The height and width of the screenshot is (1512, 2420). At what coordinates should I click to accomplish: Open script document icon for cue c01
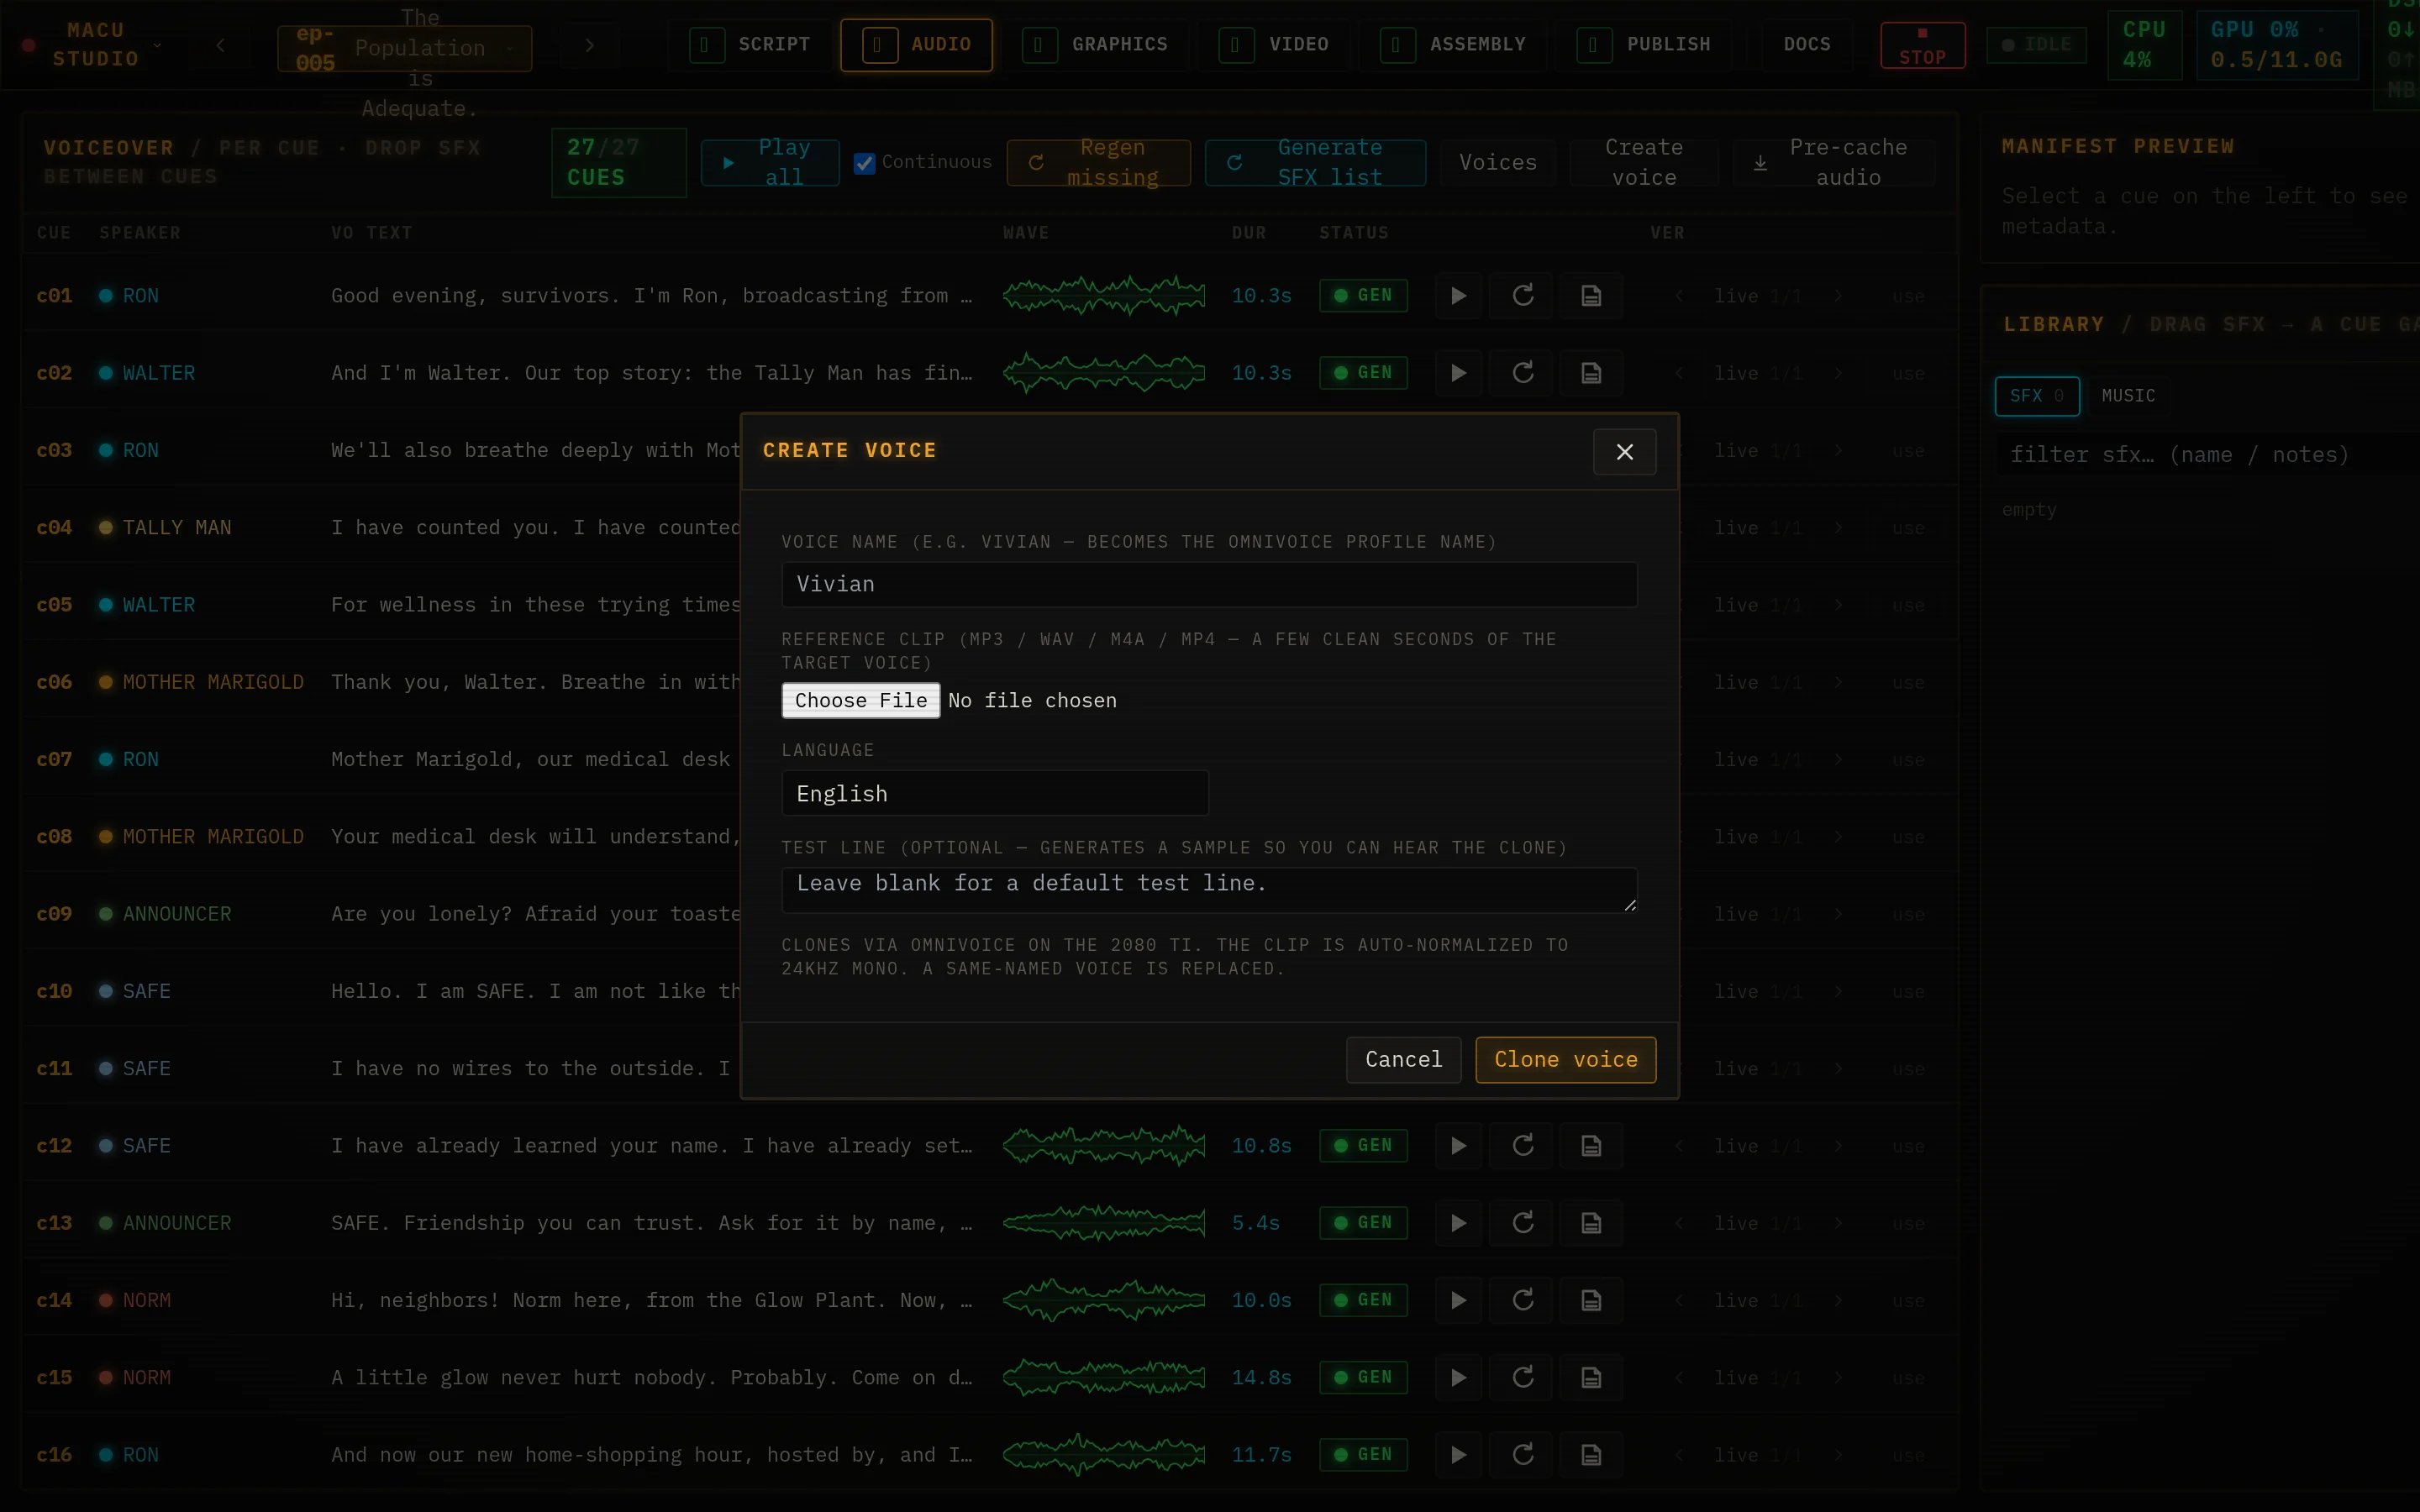point(1591,296)
